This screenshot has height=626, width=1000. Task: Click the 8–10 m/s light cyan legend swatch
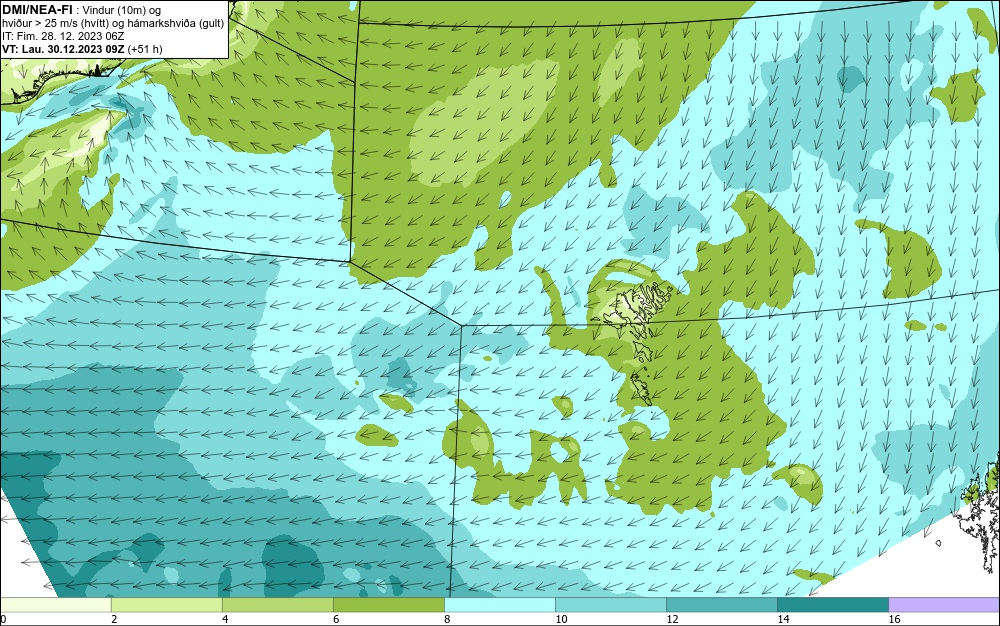tap(499, 604)
